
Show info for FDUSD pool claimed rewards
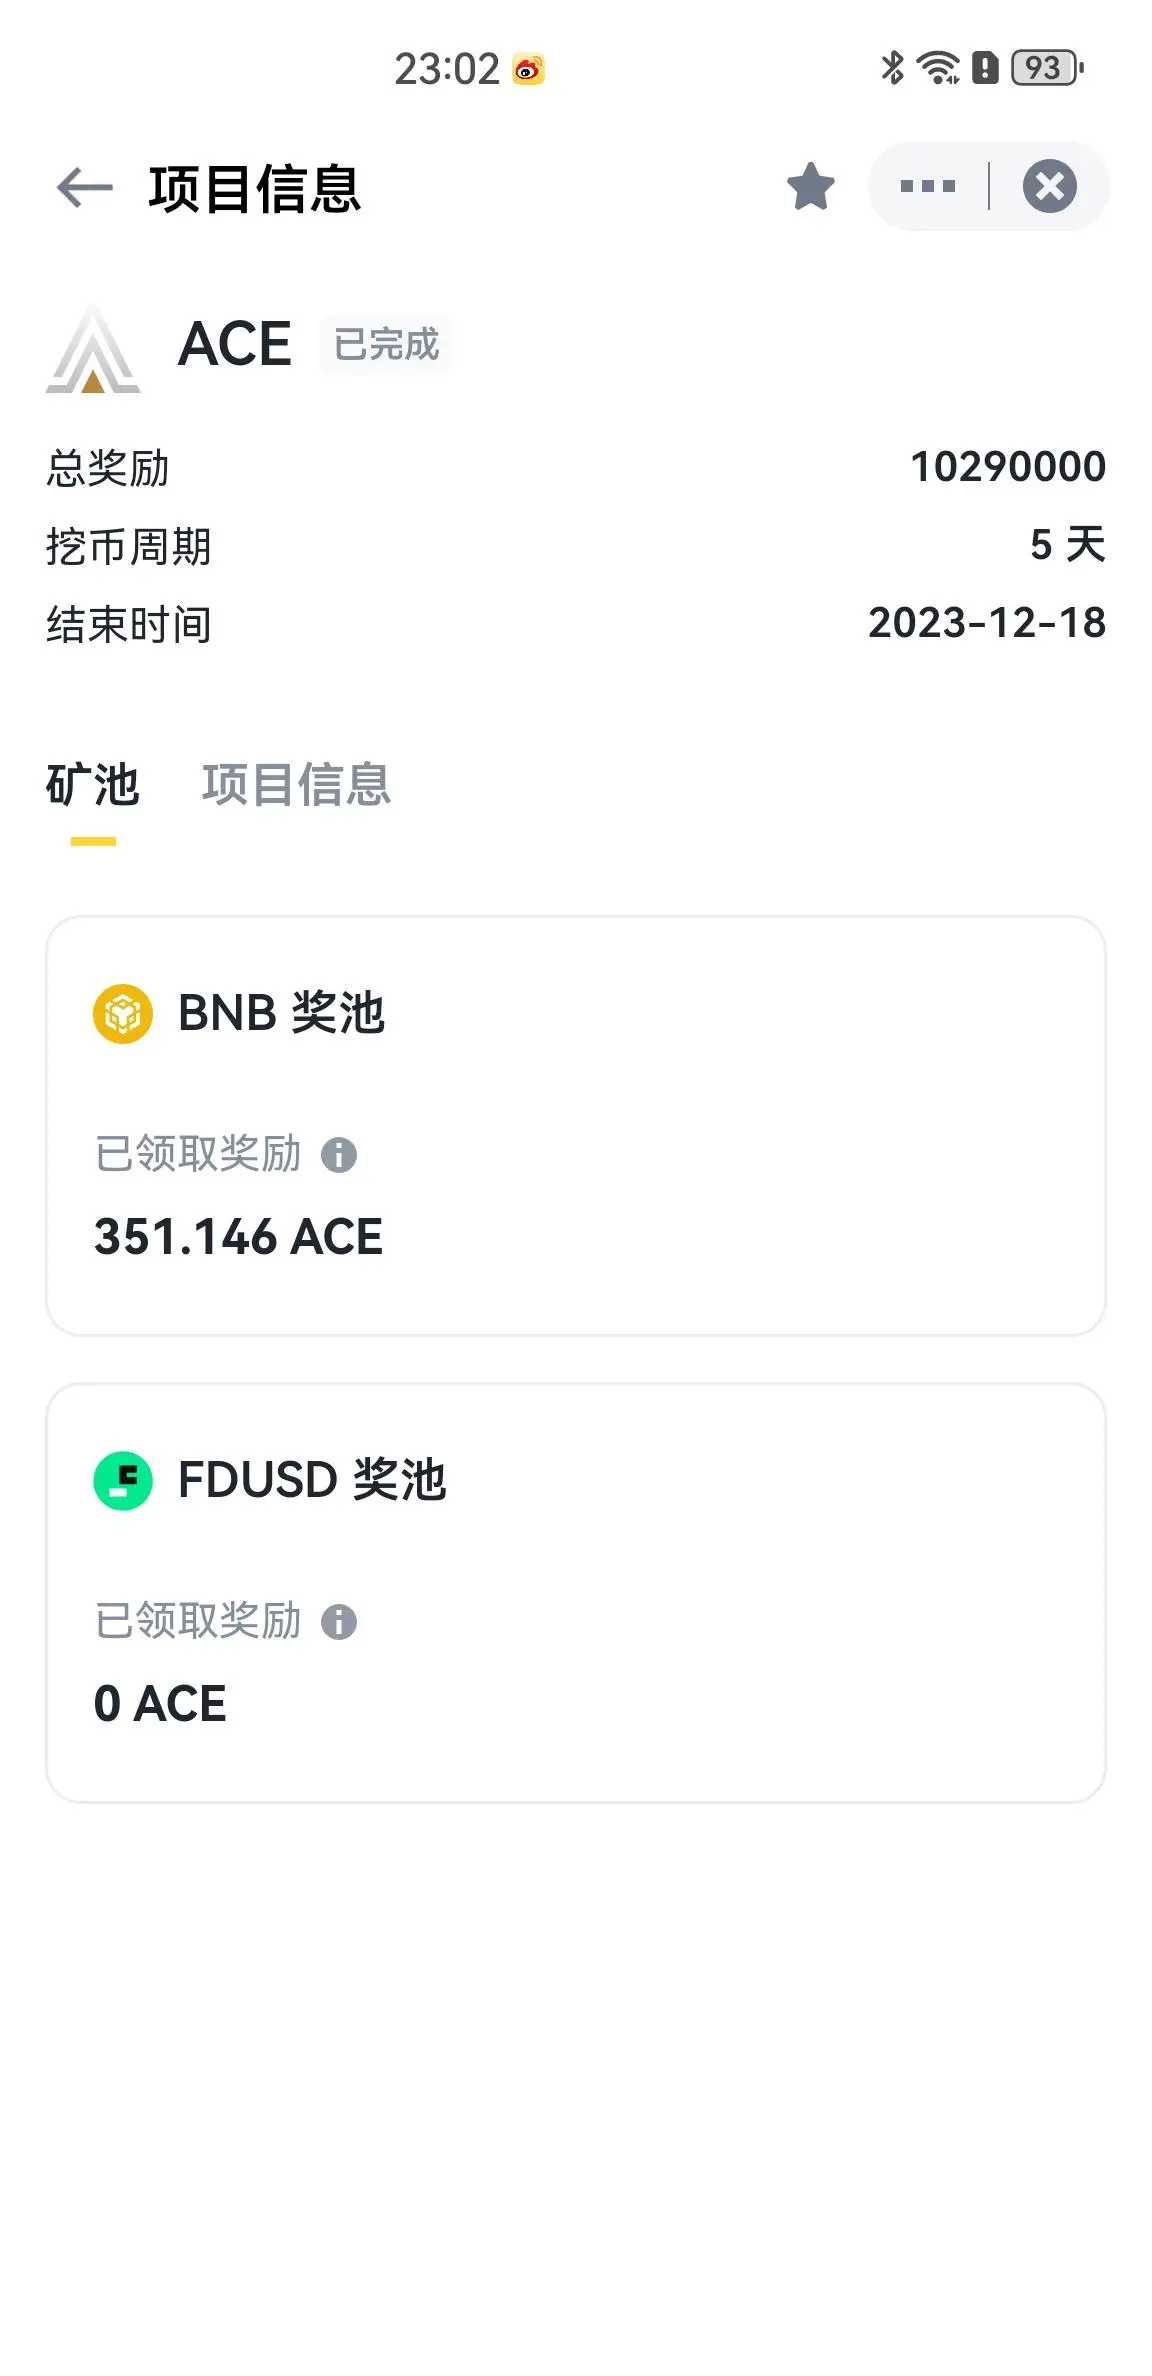click(x=339, y=1622)
